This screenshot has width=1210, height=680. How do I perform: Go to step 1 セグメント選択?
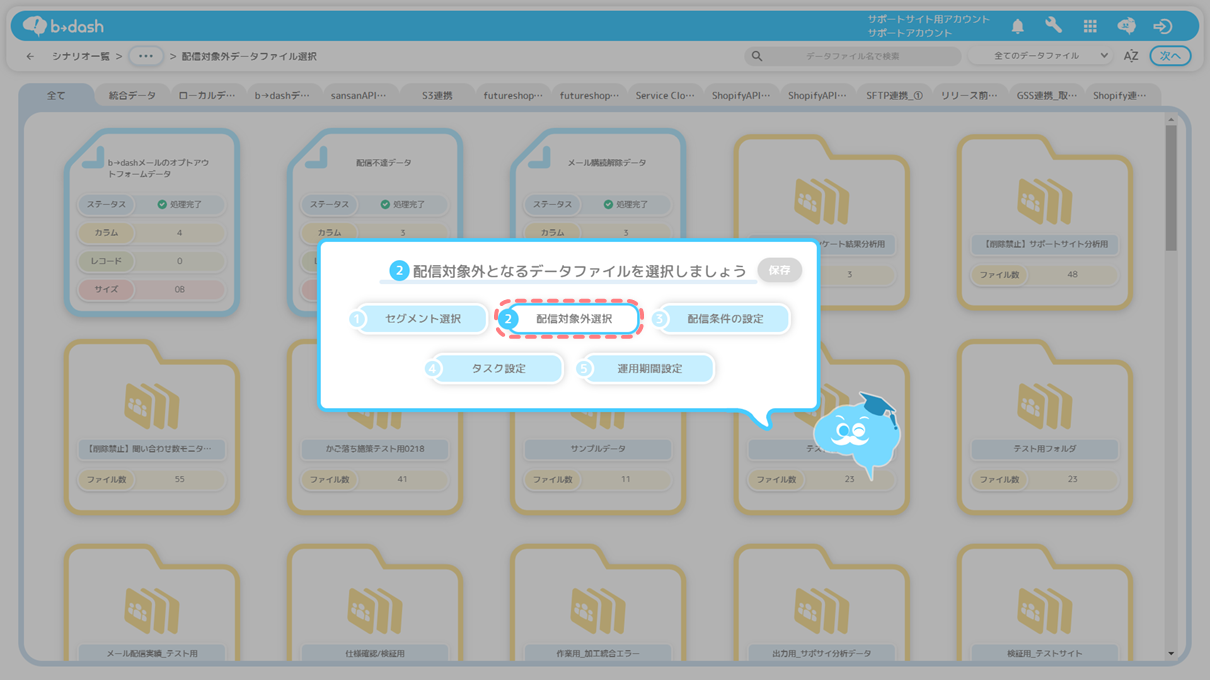(421, 319)
